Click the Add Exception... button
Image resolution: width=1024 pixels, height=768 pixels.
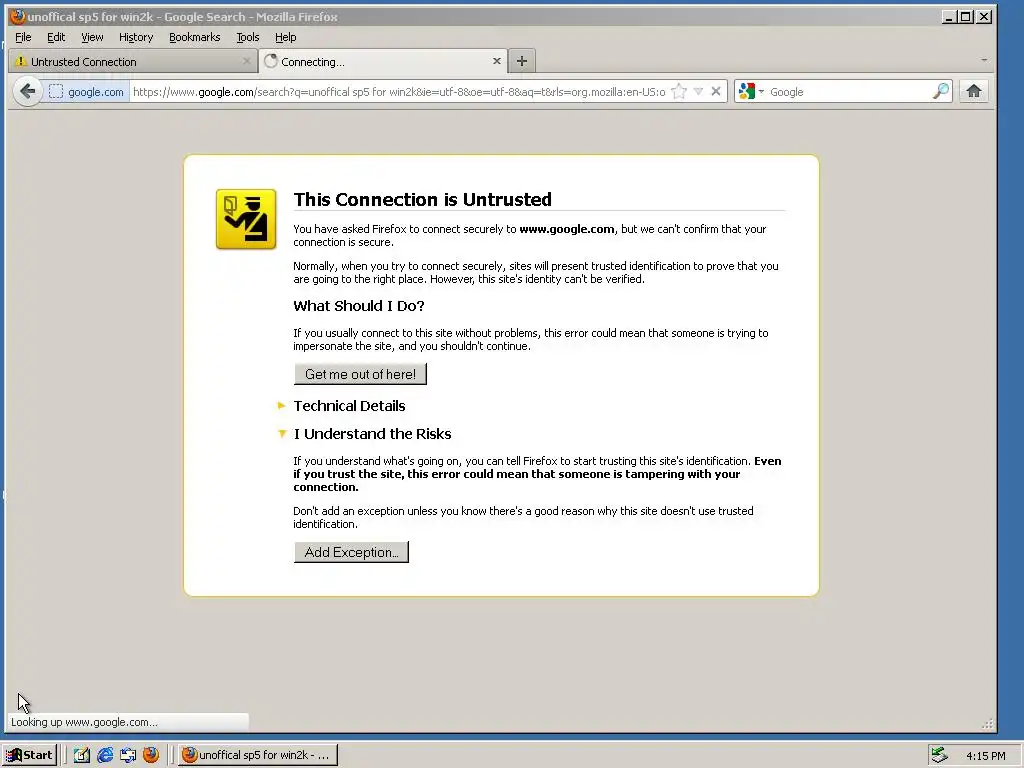351,552
